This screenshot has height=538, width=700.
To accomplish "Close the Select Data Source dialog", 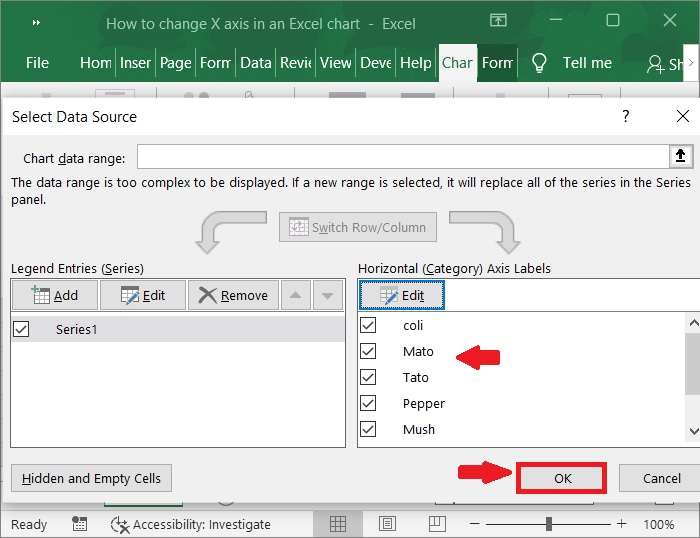I will [x=683, y=117].
